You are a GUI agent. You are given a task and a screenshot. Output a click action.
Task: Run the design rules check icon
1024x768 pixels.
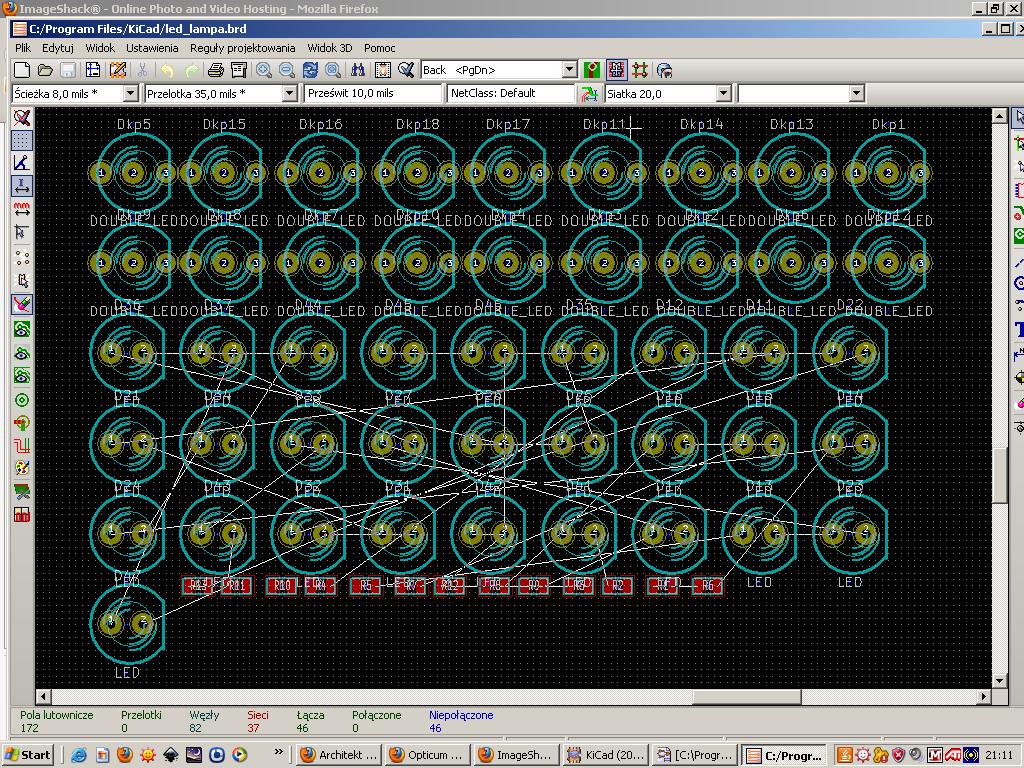click(x=405, y=70)
